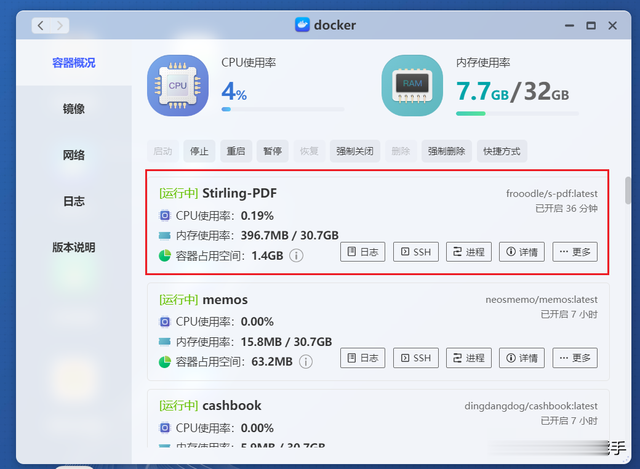
Task: Click the Stirling-PDF CPU usage chip icon
Action: [x=164, y=216]
